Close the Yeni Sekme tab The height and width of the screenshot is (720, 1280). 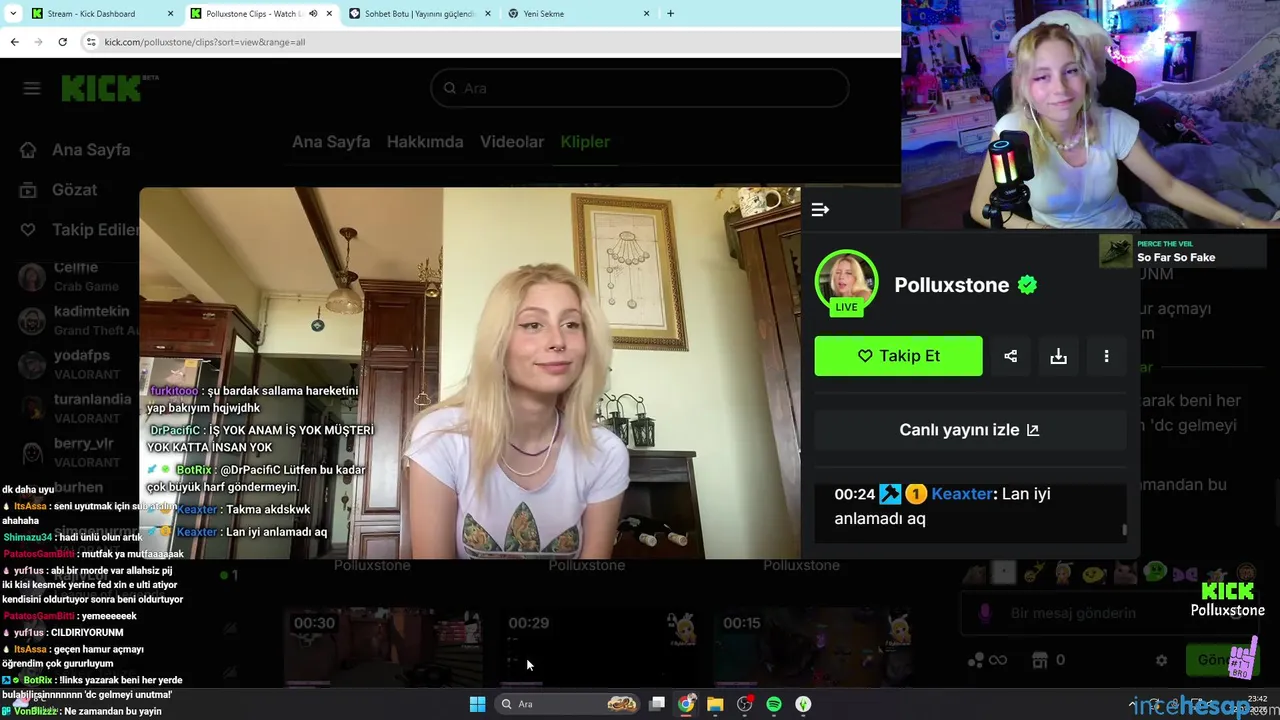(646, 14)
